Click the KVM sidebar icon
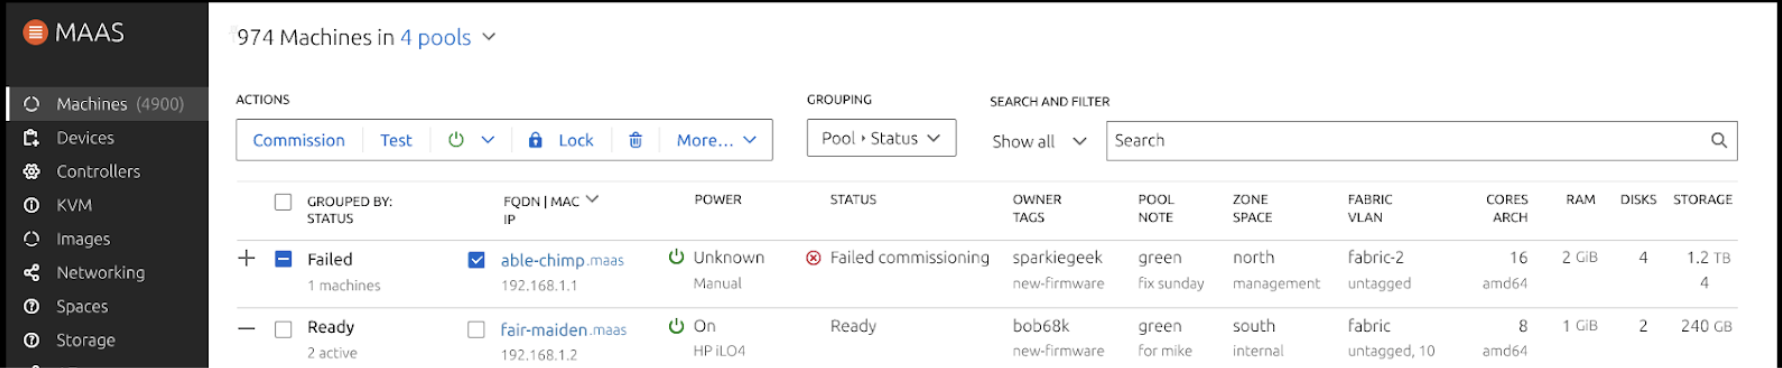Image resolution: width=1782 pixels, height=368 pixels. [32, 205]
